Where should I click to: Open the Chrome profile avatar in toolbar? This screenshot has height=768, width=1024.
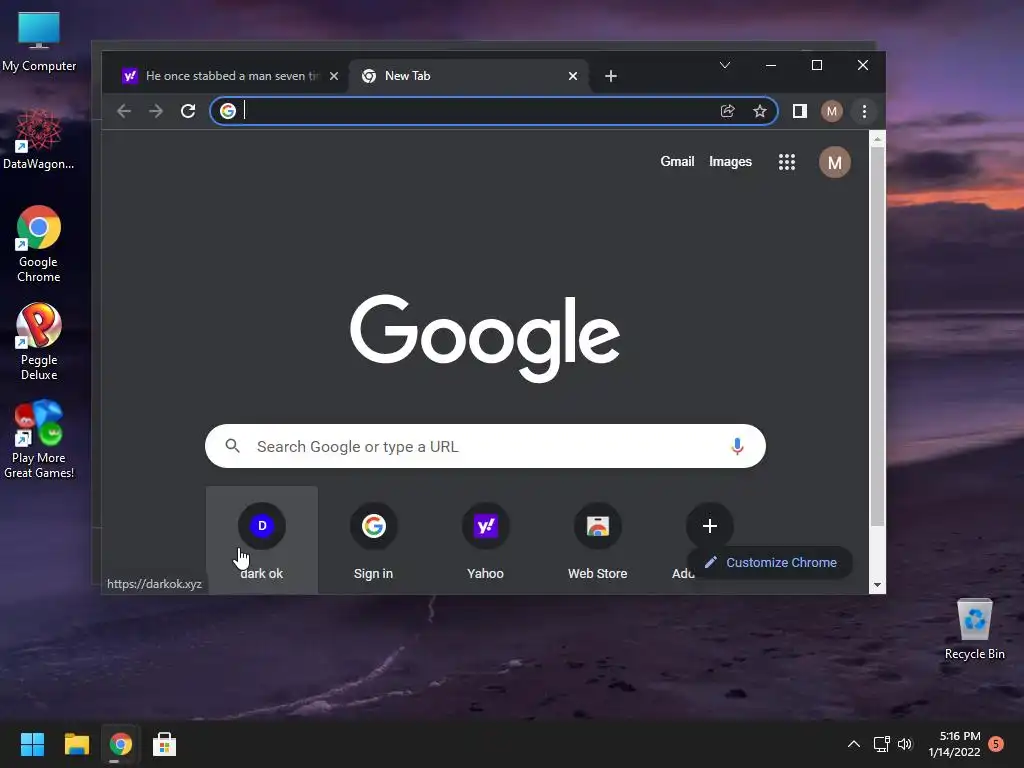[831, 111]
